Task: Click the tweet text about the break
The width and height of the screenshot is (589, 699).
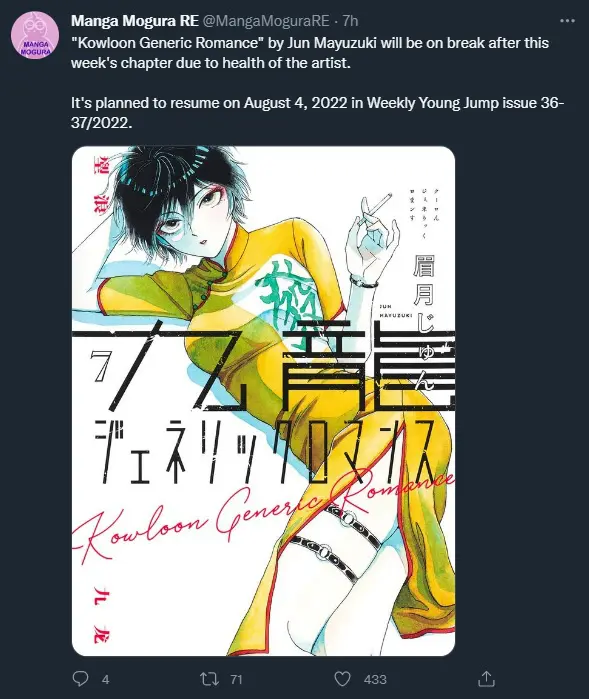Action: click(x=310, y=53)
